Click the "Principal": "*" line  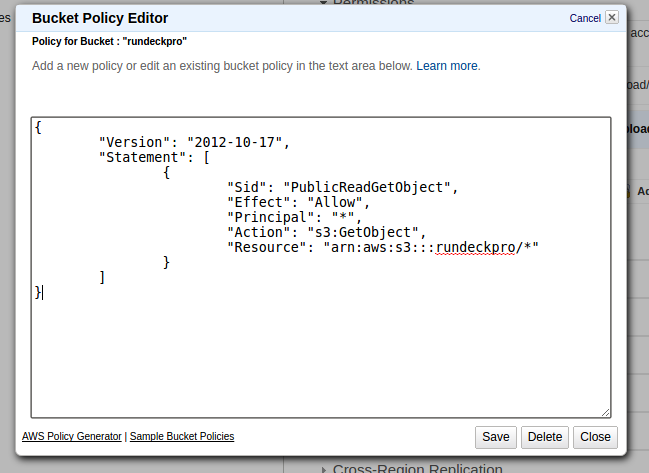pos(294,217)
